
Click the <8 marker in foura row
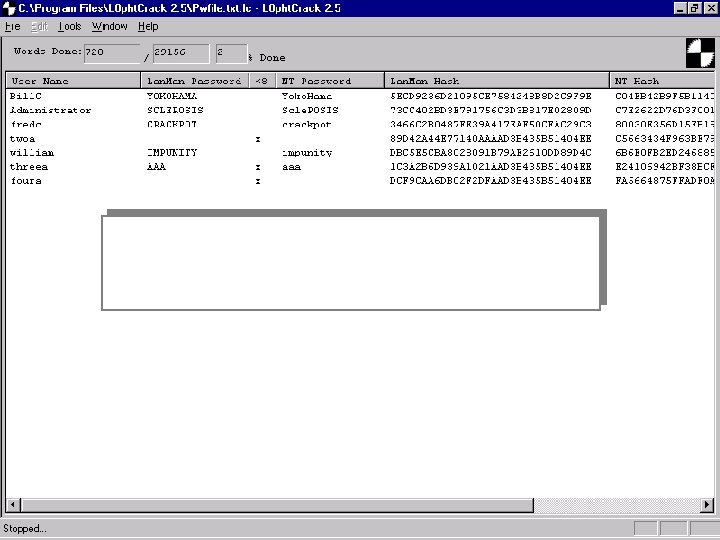pos(258,181)
